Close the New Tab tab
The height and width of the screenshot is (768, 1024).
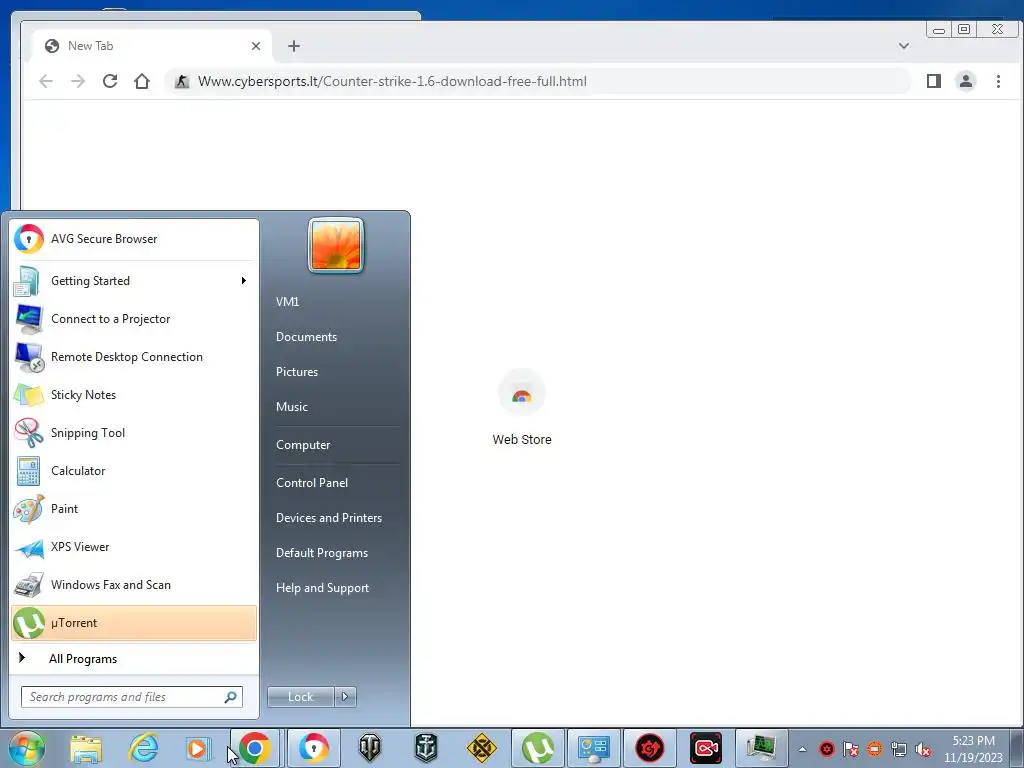pos(256,46)
